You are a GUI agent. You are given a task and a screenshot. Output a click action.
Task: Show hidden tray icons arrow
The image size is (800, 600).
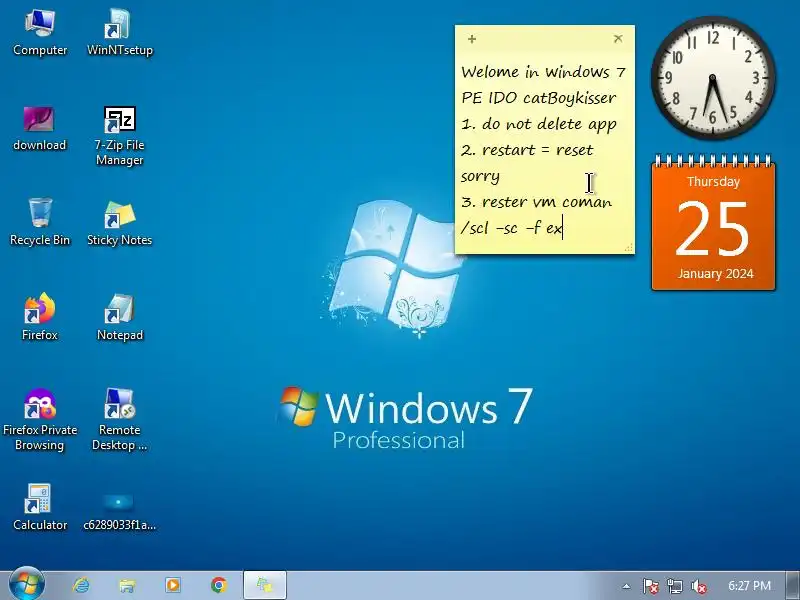click(626, 586)
